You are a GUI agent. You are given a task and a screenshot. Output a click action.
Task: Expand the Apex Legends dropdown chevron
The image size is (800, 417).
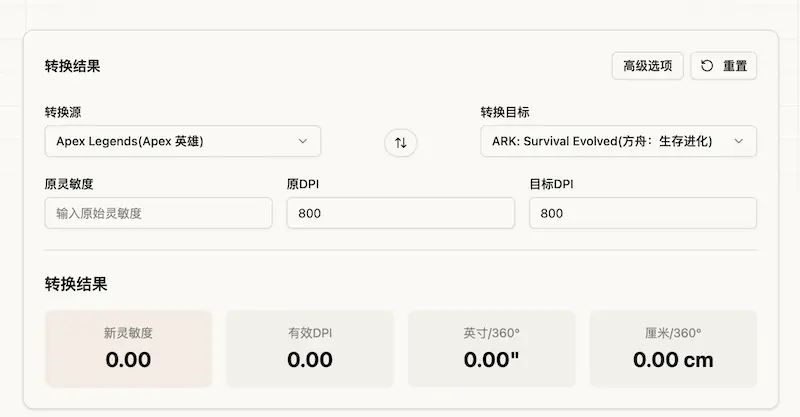(x=303, y=141)
